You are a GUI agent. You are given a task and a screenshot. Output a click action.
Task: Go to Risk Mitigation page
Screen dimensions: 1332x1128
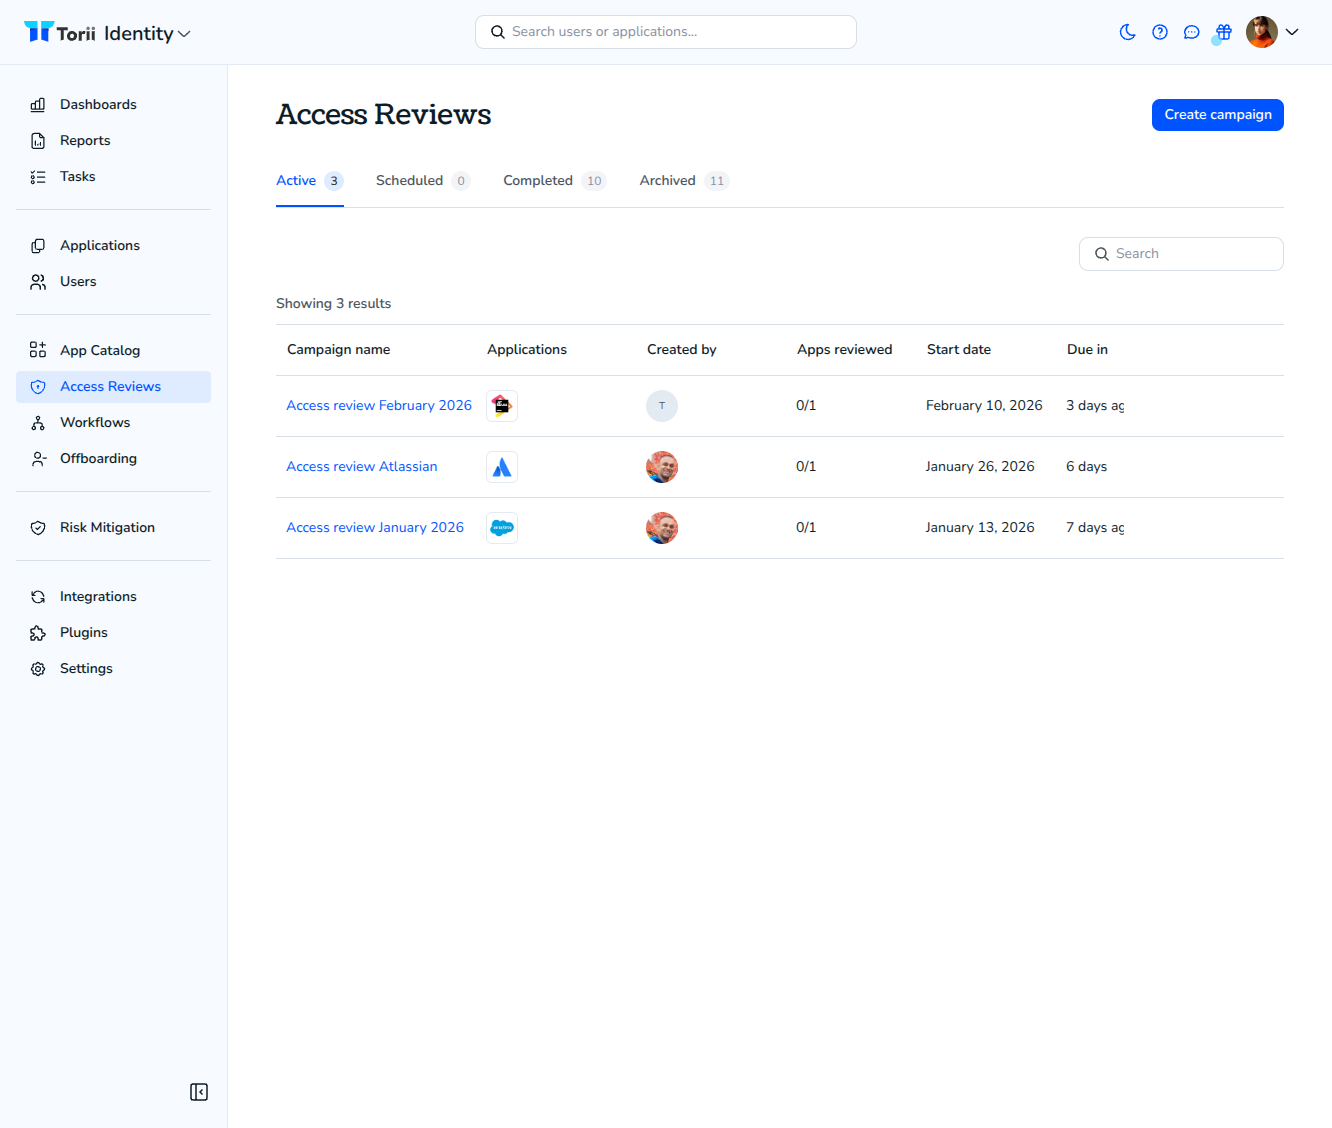113,527
